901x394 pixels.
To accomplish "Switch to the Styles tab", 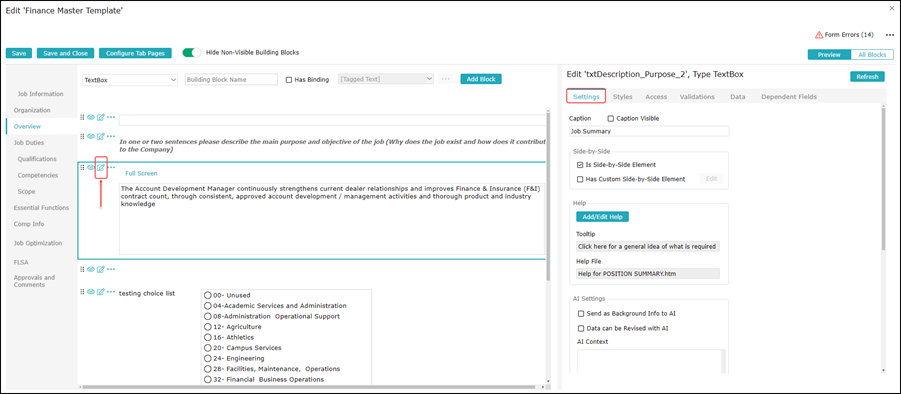I will pyautogui.click(x=622, y=96).
